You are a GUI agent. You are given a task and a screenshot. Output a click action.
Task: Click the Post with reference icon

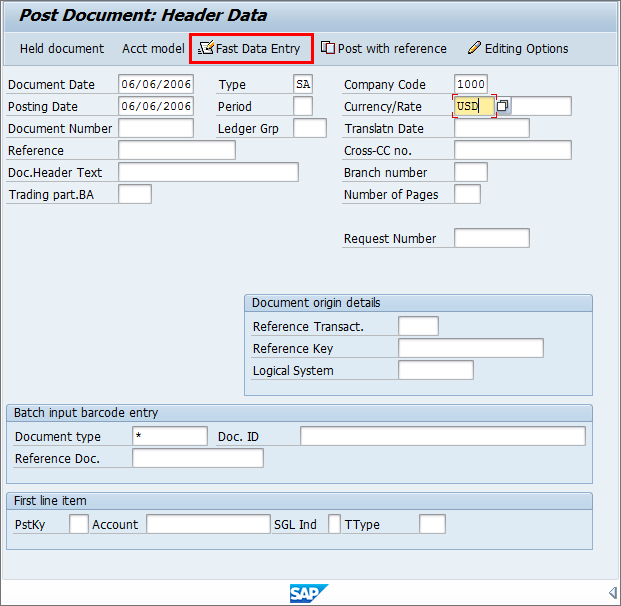[327, 48]
